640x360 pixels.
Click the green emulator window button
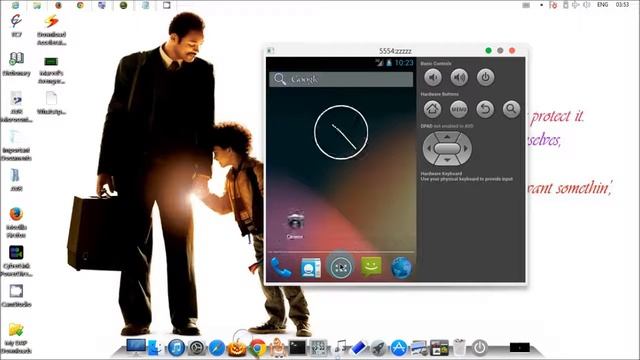488,51
